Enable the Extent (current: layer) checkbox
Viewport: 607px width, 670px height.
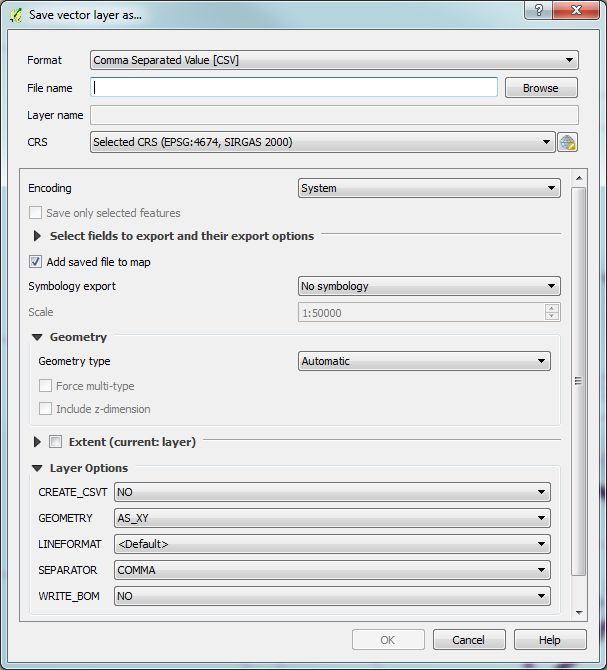click(x=56, y=441)
